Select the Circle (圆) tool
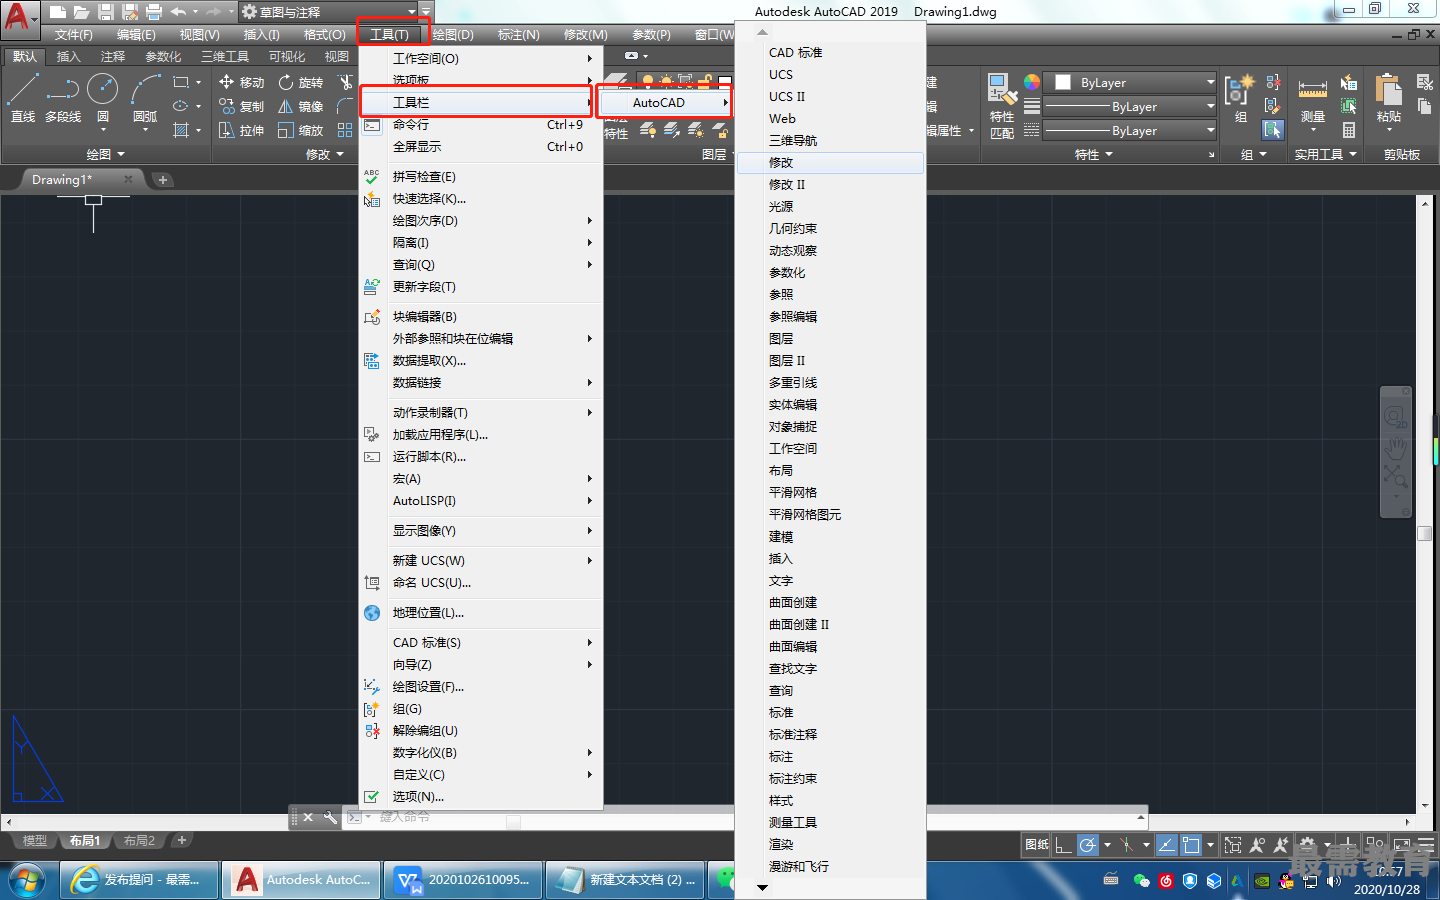Viewport: 1440px width, 900px height. (x=102, y=97)
